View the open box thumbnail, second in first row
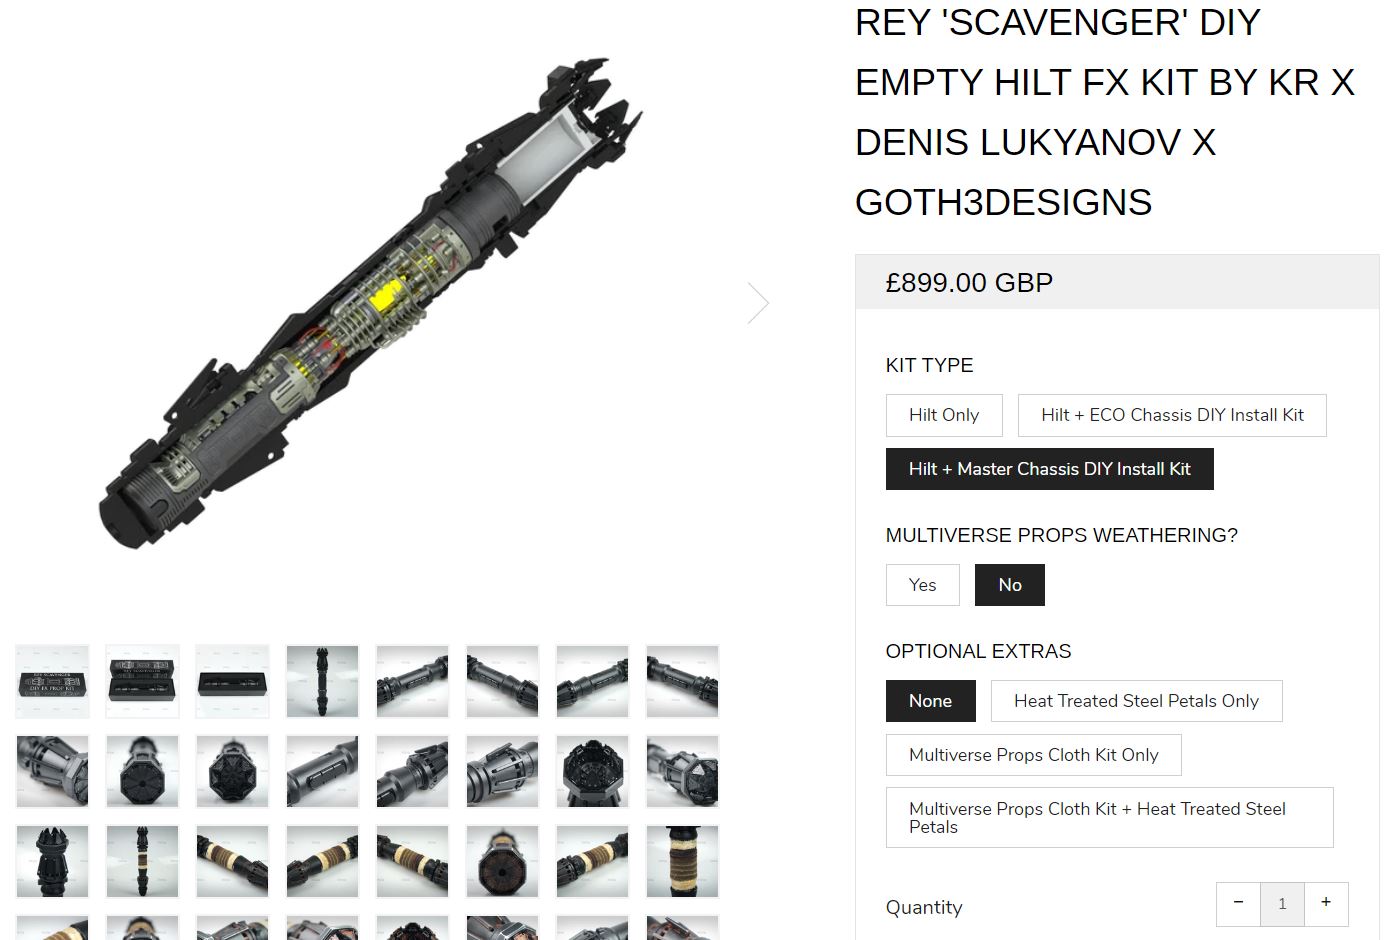This screenshot has height=940, width=1391. click(x=142, y=682)
